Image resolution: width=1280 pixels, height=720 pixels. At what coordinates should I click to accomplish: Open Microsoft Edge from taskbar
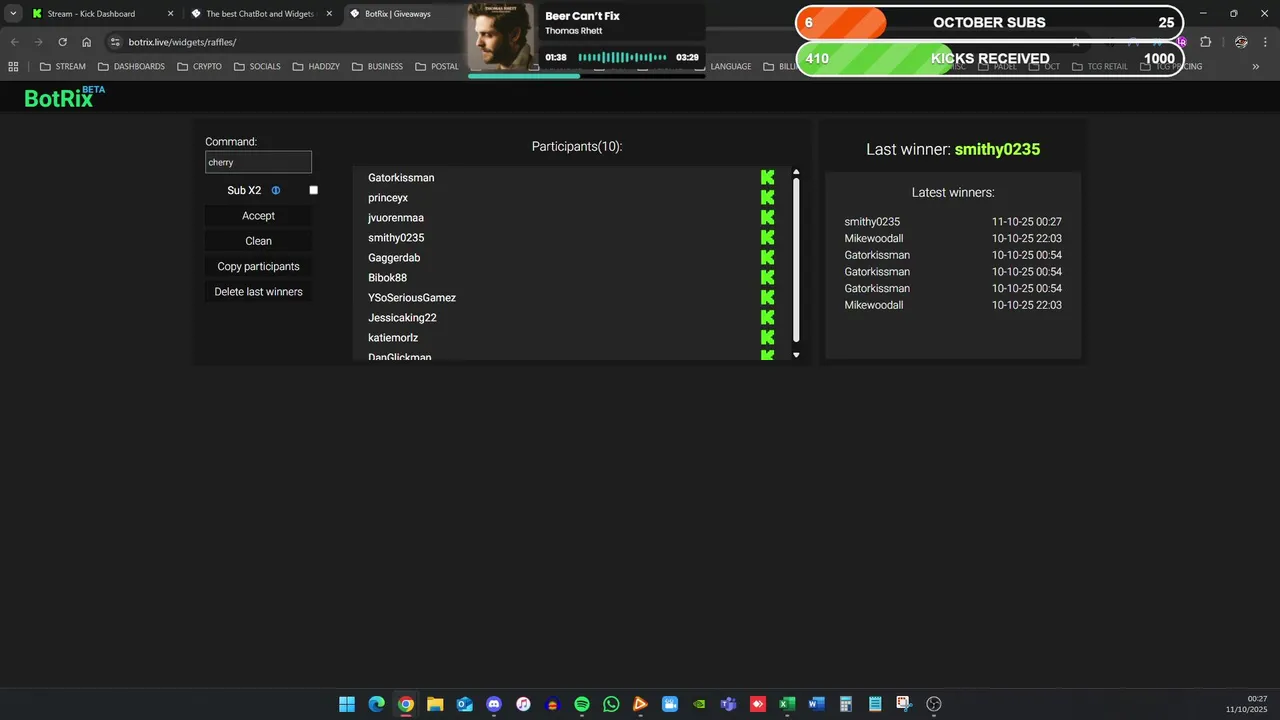click(376, 704)
